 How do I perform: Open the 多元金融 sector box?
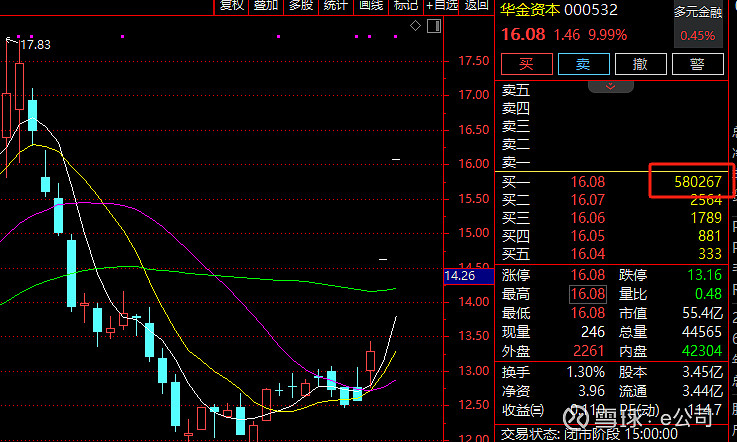(697, 25)
